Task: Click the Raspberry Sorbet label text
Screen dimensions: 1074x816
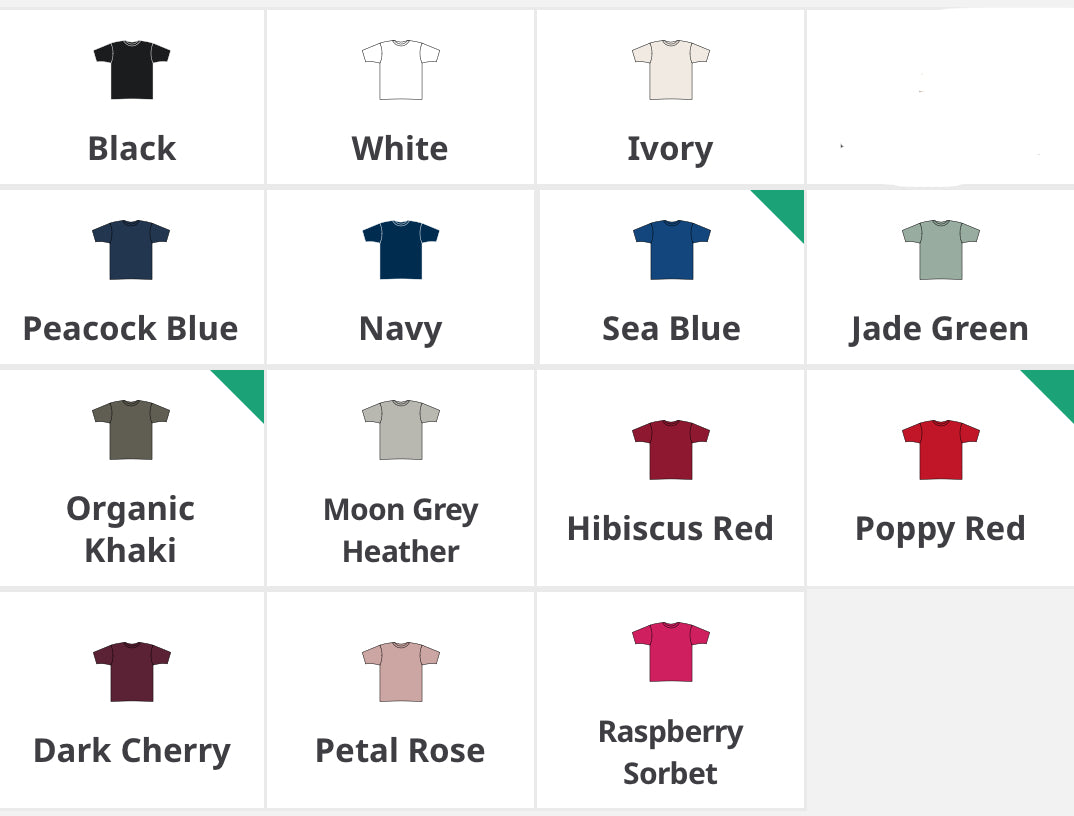Action: pos(671,752)
